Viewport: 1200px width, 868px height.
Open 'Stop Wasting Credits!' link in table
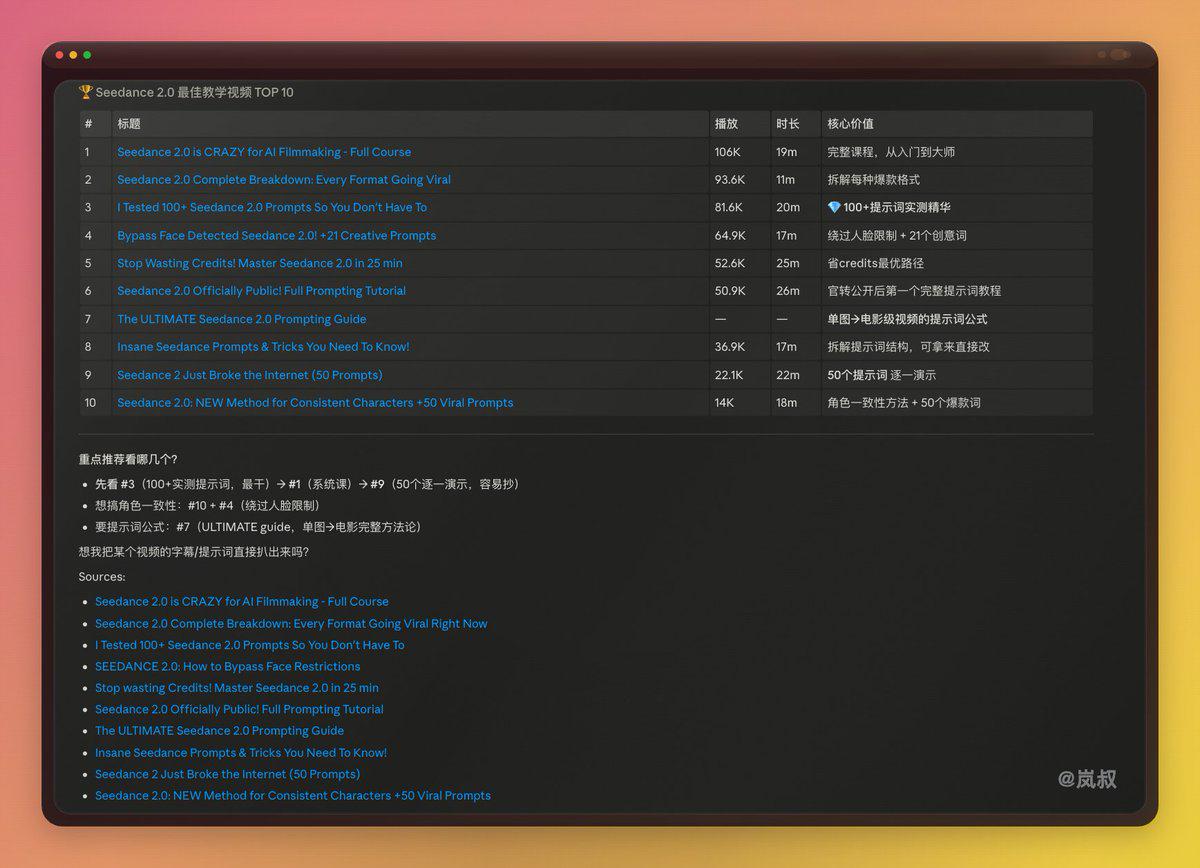(x=260, y=263)
